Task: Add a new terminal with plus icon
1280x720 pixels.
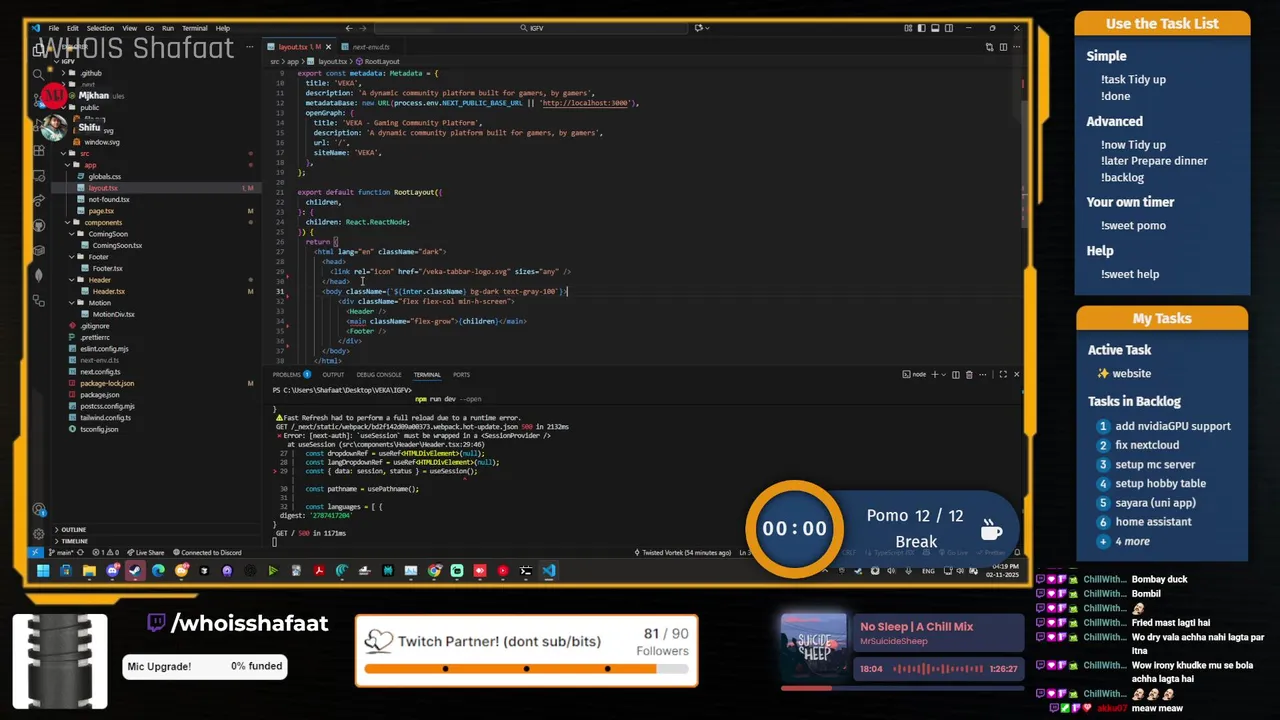Action: (x=935, y=375)
